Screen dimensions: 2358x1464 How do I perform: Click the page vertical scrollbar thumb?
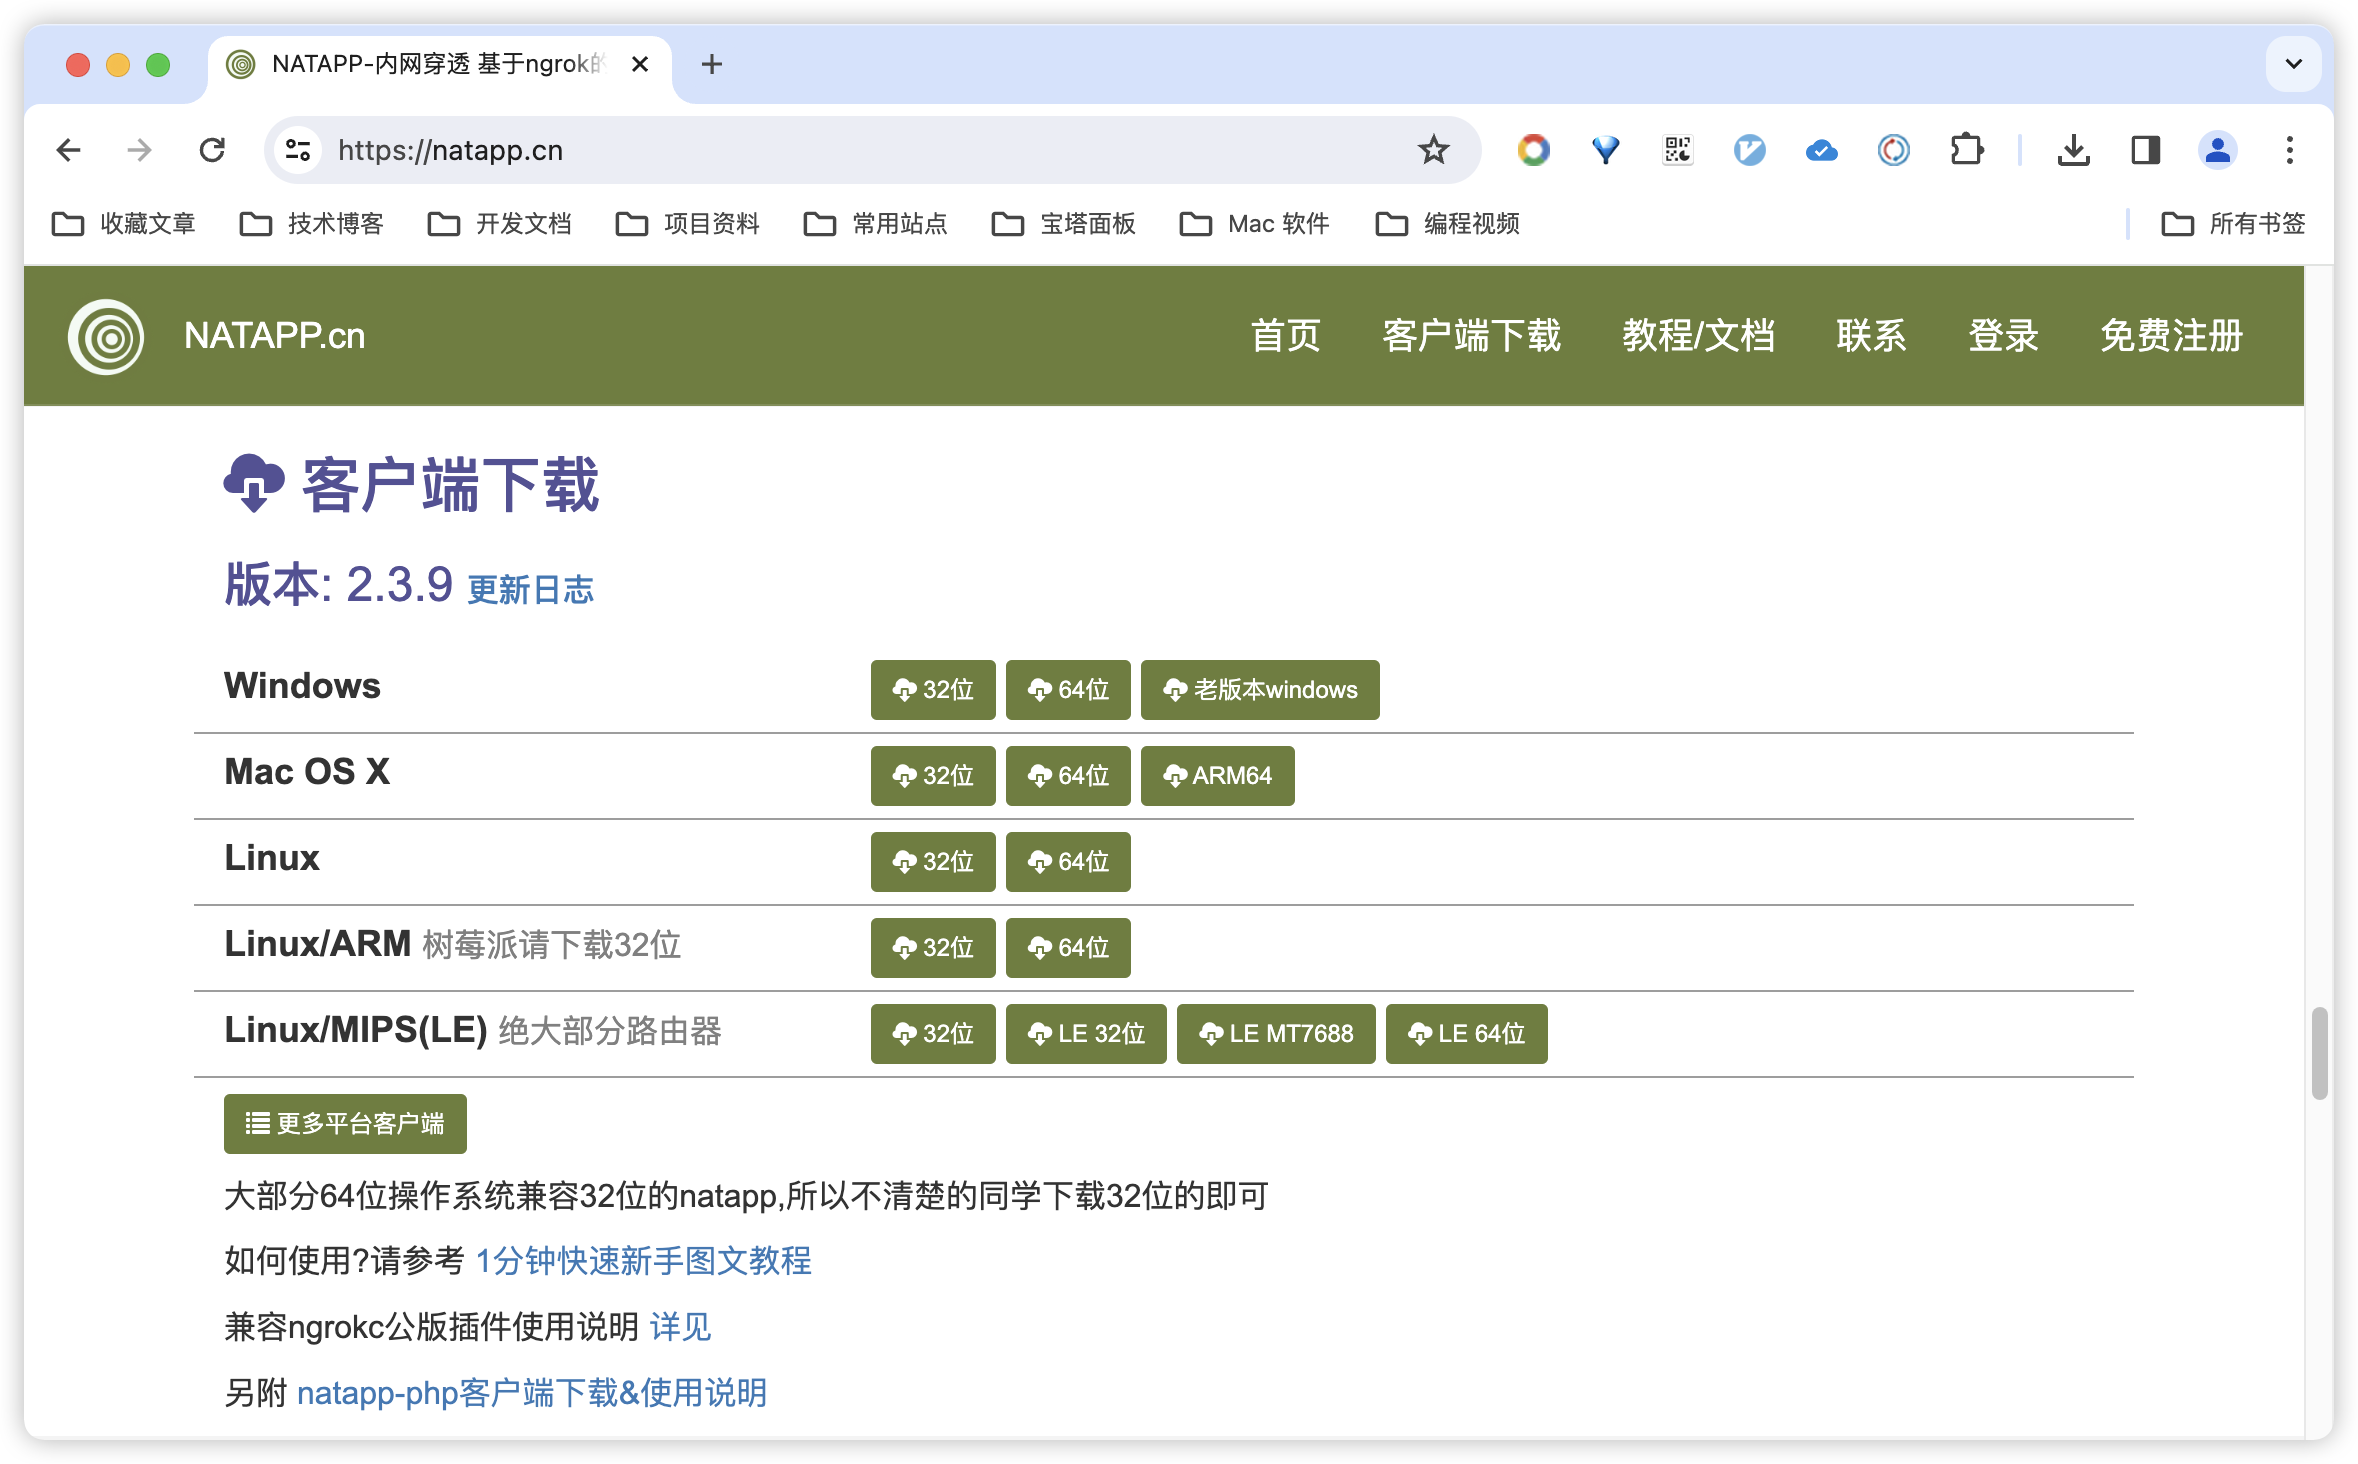point(2319,1054)
